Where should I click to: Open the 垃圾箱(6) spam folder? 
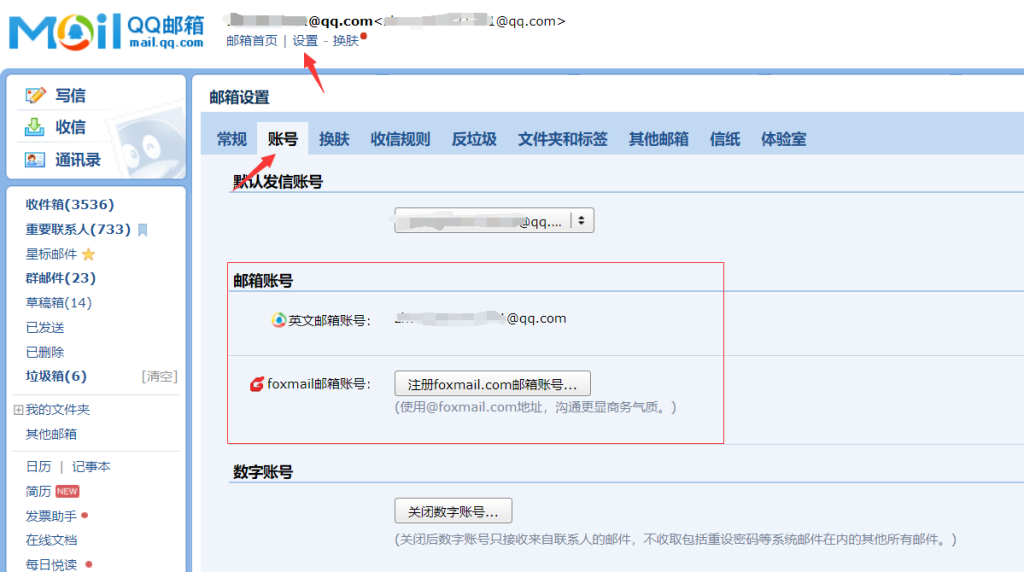coord(56,376)
